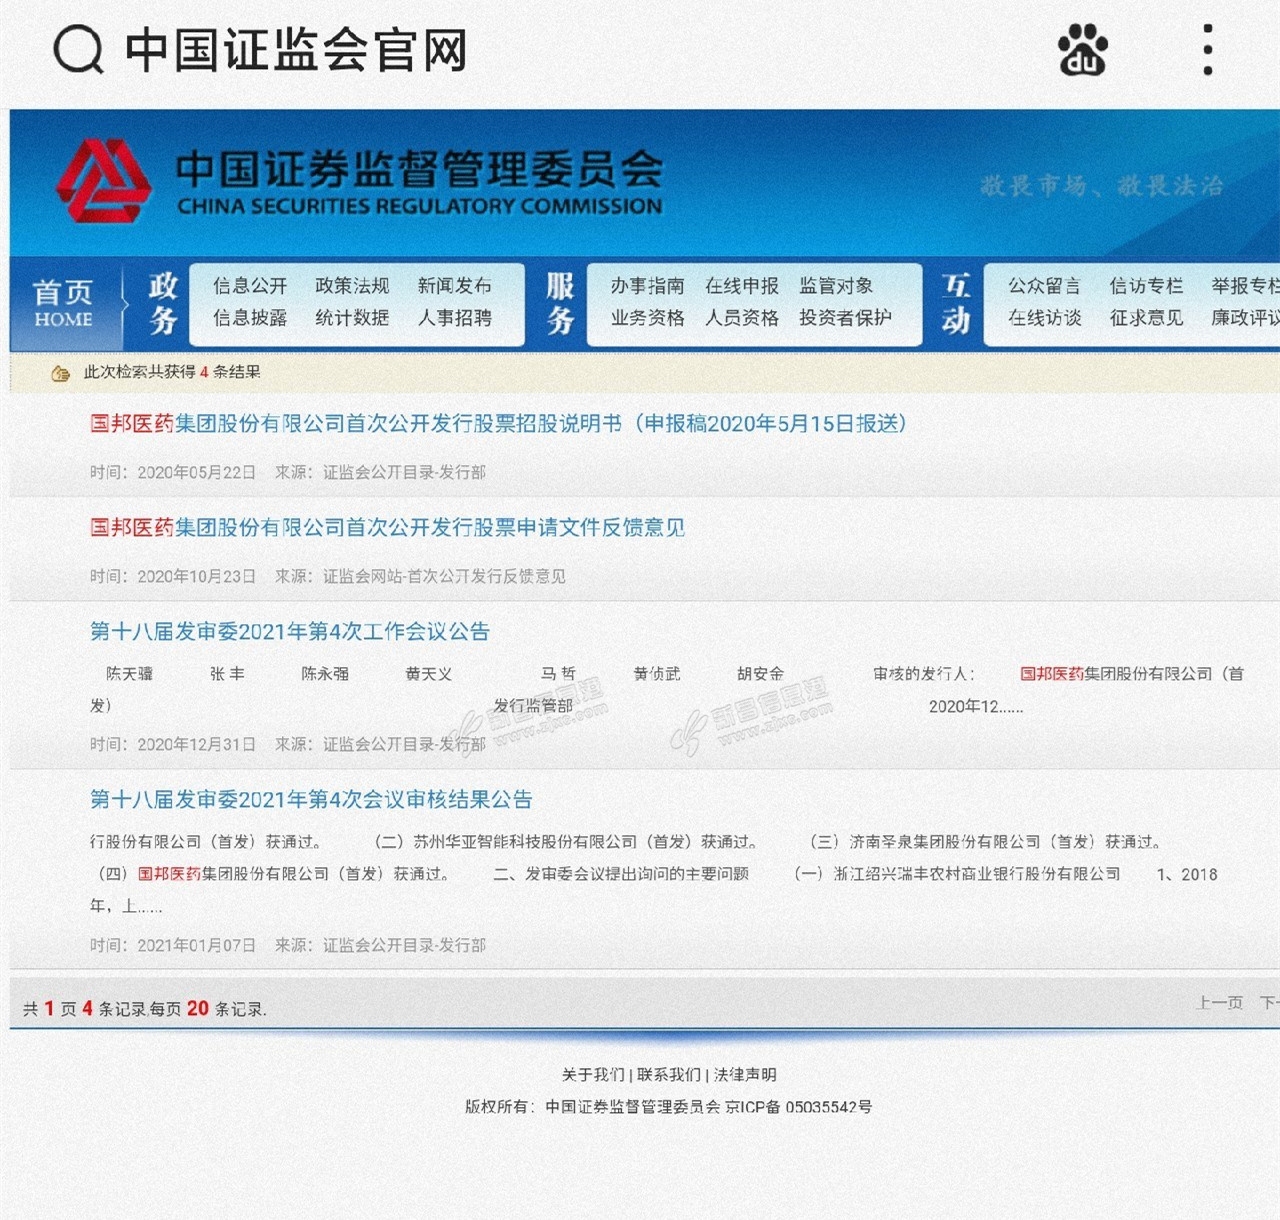Open 办事指南 service link
This screenshot has height=1220, width=1280.
(x=647, y=286)
